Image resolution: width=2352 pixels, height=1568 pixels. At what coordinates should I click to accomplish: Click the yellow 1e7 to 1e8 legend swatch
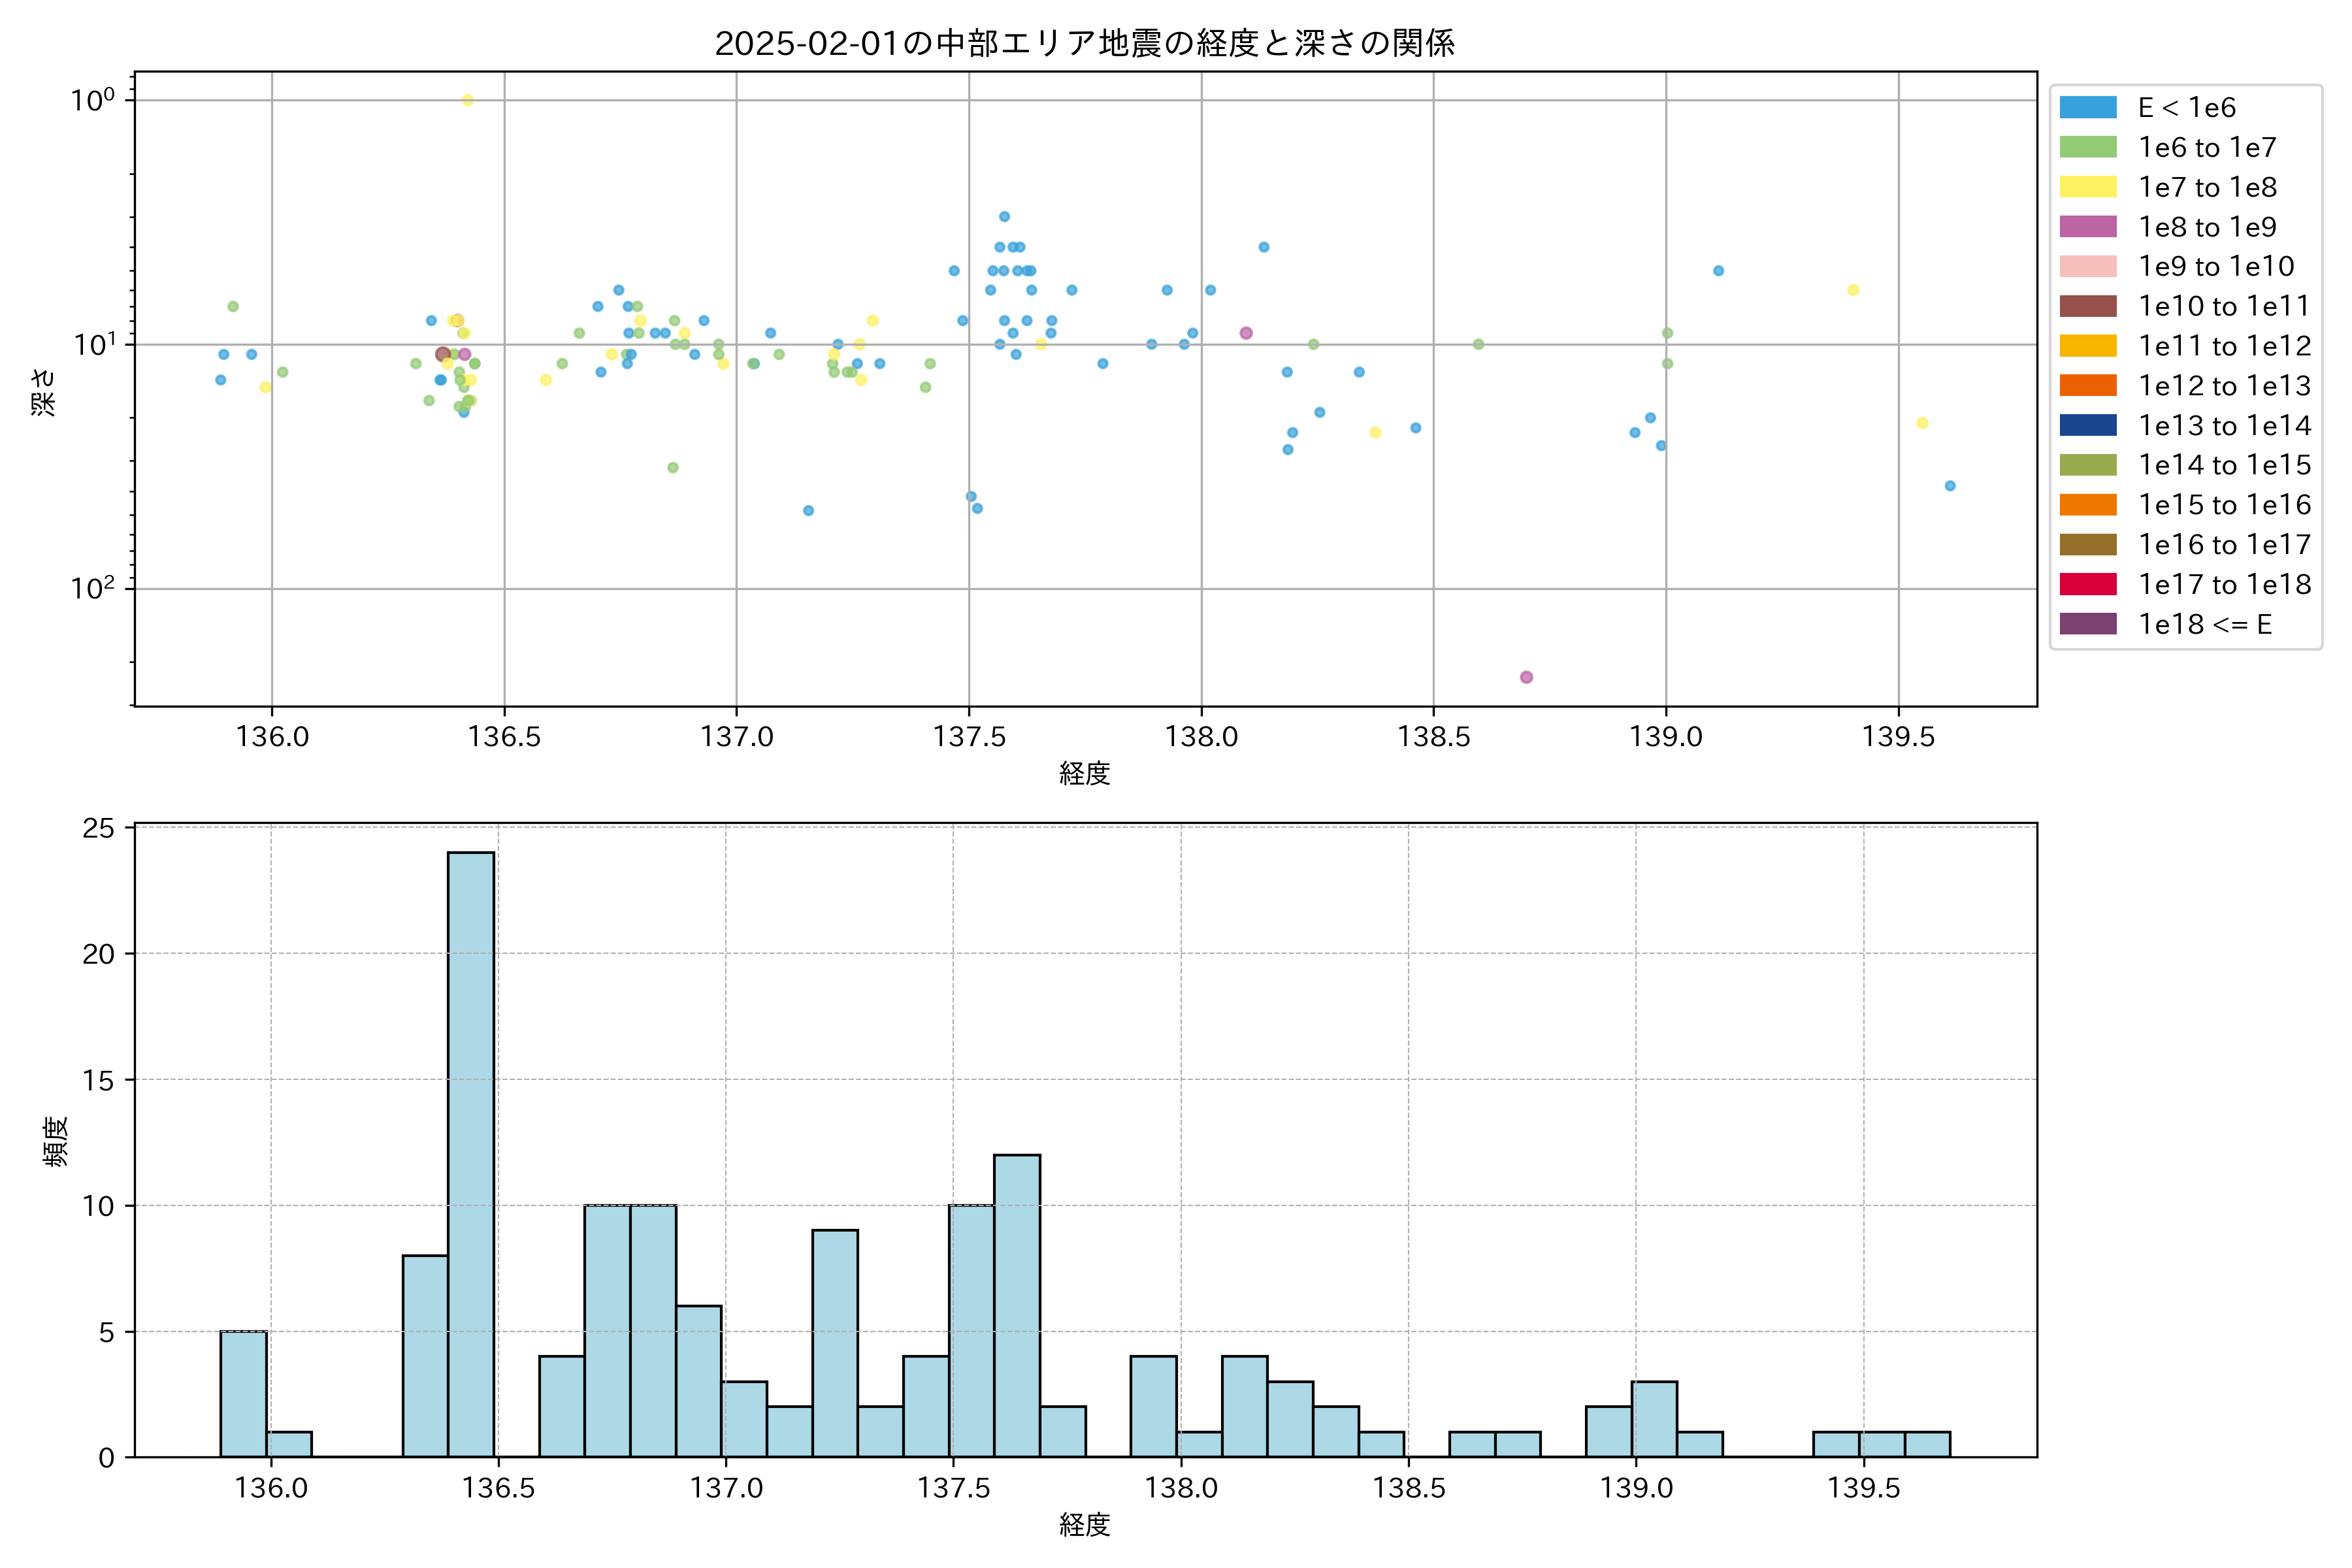[2088, 187]
